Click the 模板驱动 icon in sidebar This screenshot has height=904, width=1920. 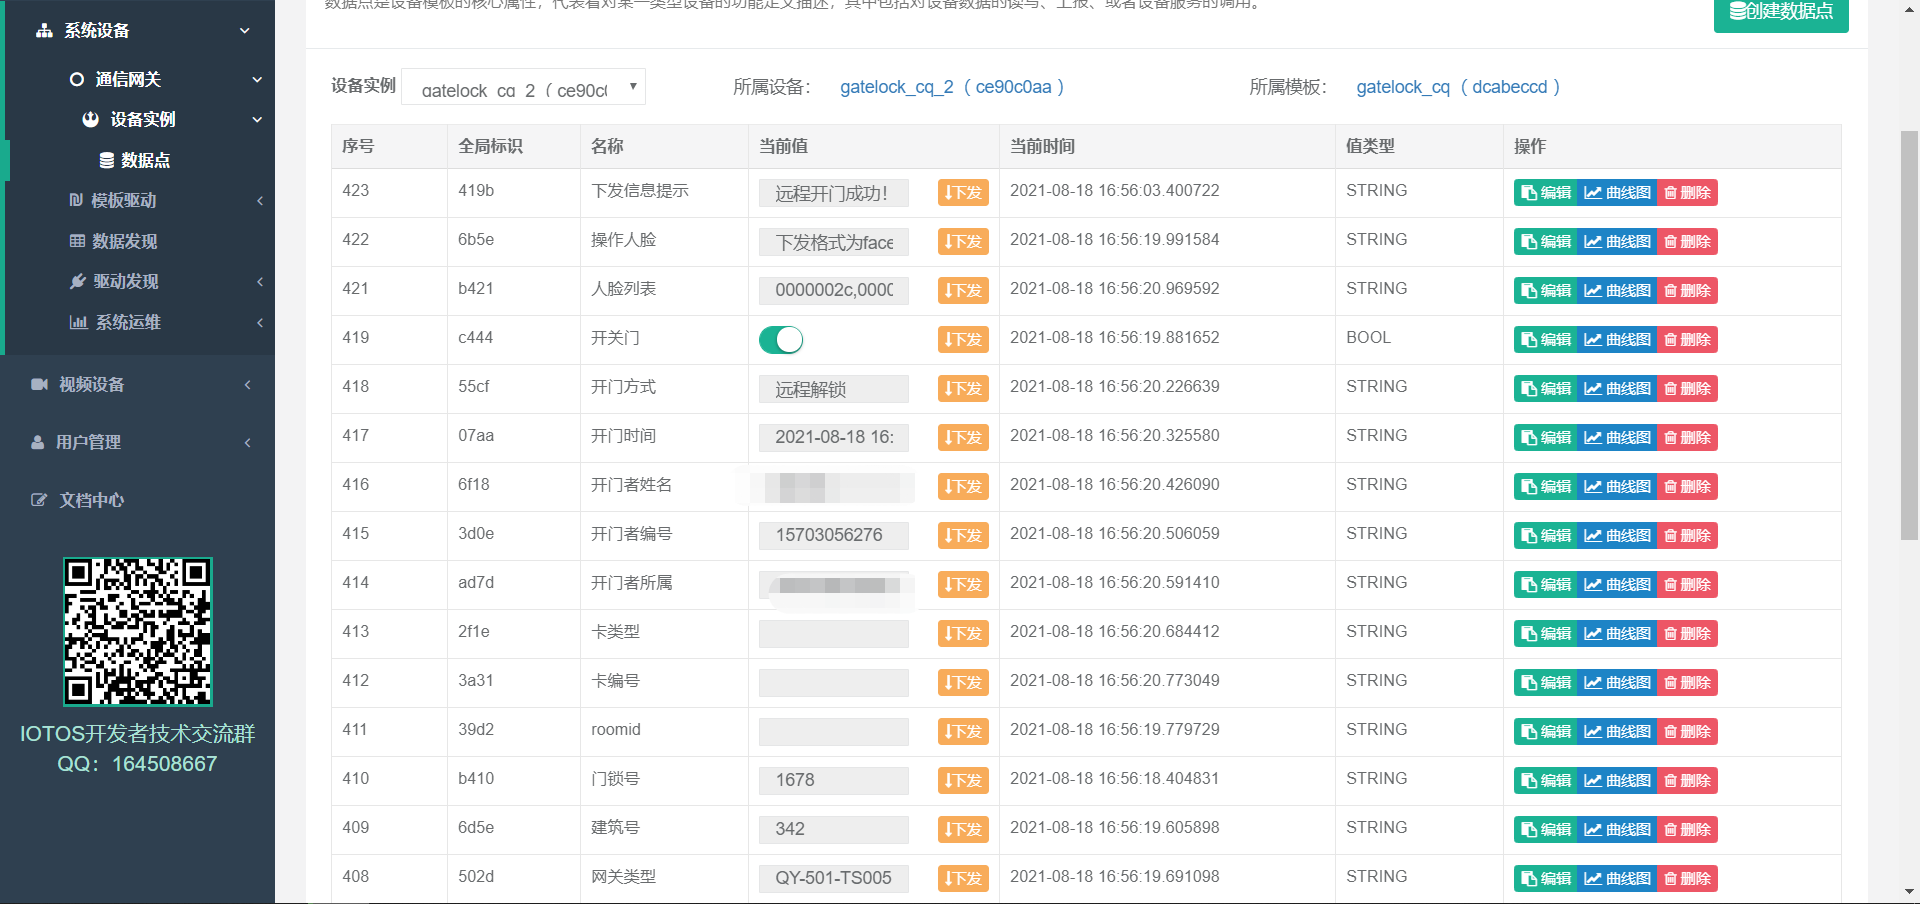point(76,200)
